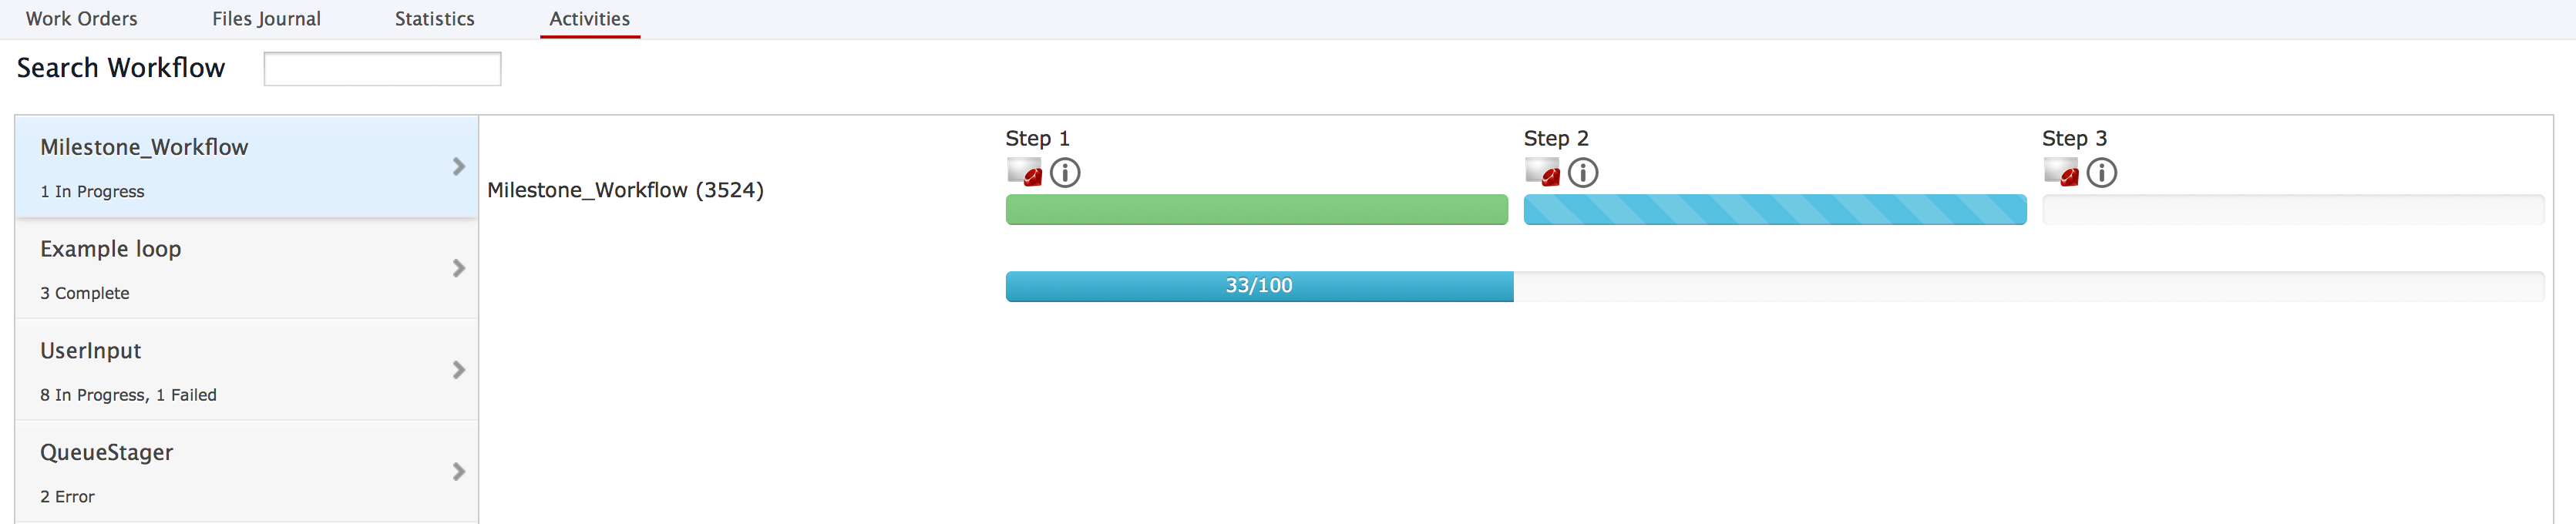Screen dimensions: 2576x524
Task: Open Step 1 info icon
Action: tap(1065, 173)
